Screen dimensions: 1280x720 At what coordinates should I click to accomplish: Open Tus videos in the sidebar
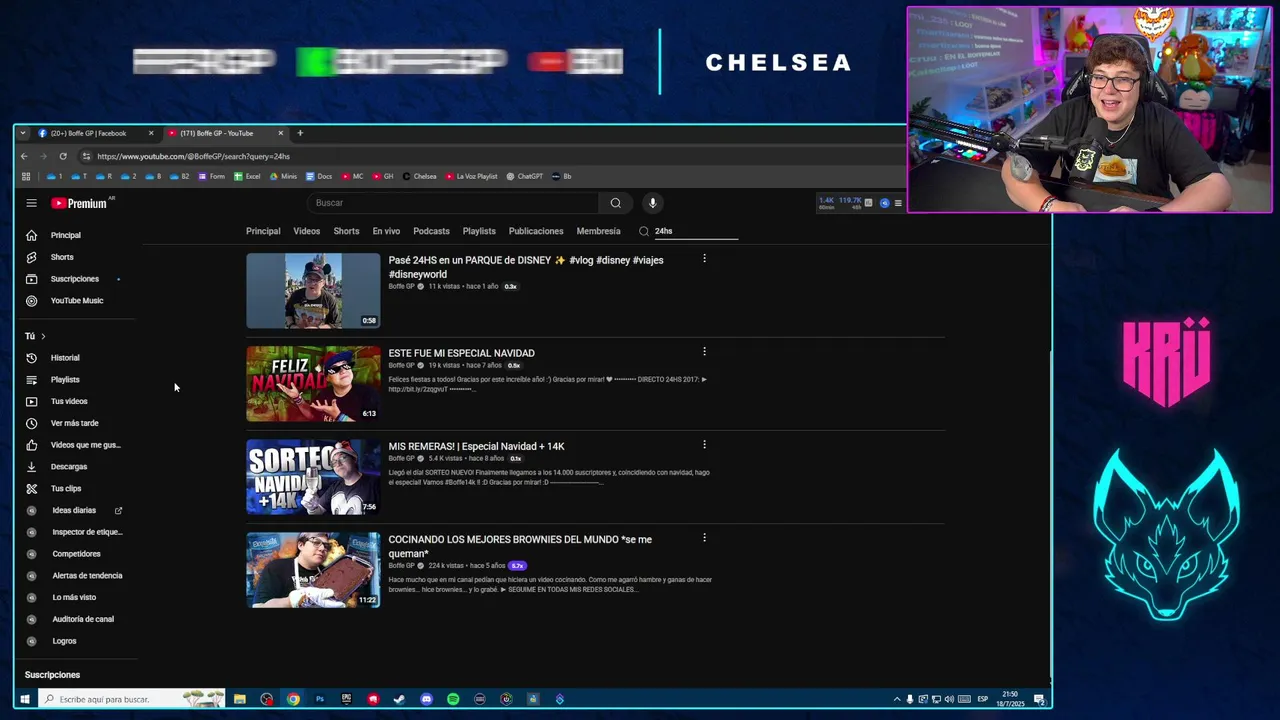[x=69, y=402]
